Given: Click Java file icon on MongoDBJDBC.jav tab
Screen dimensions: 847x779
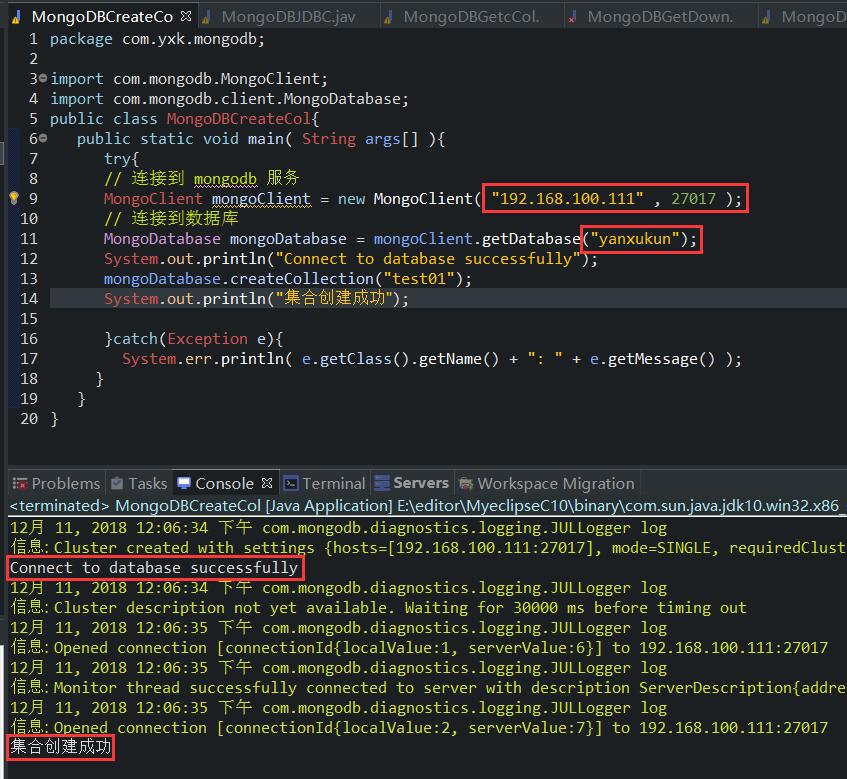Looking at the screenshot, I should pos(206,18).
